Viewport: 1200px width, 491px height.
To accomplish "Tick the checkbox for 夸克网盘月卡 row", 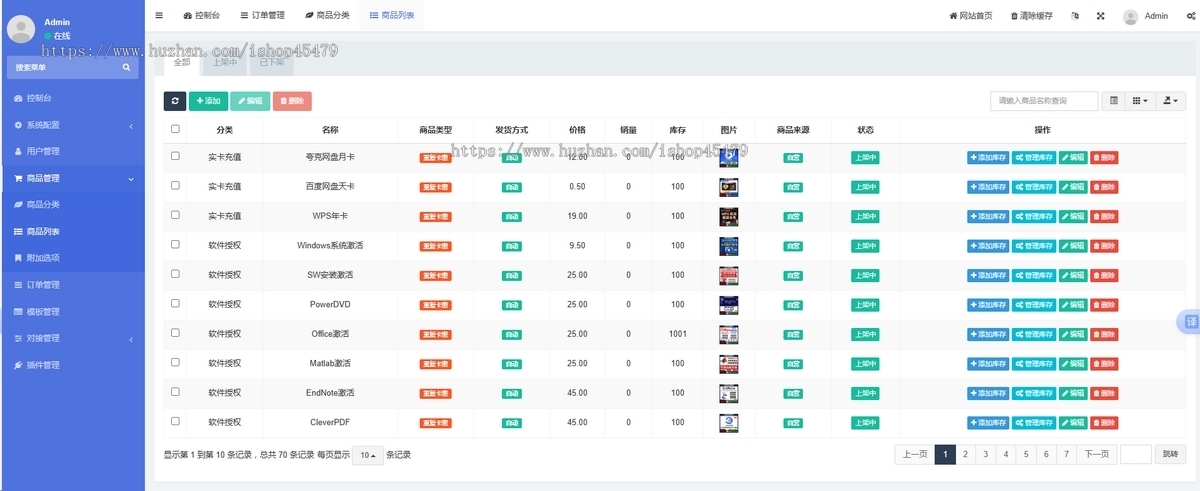I will [176, 156].
